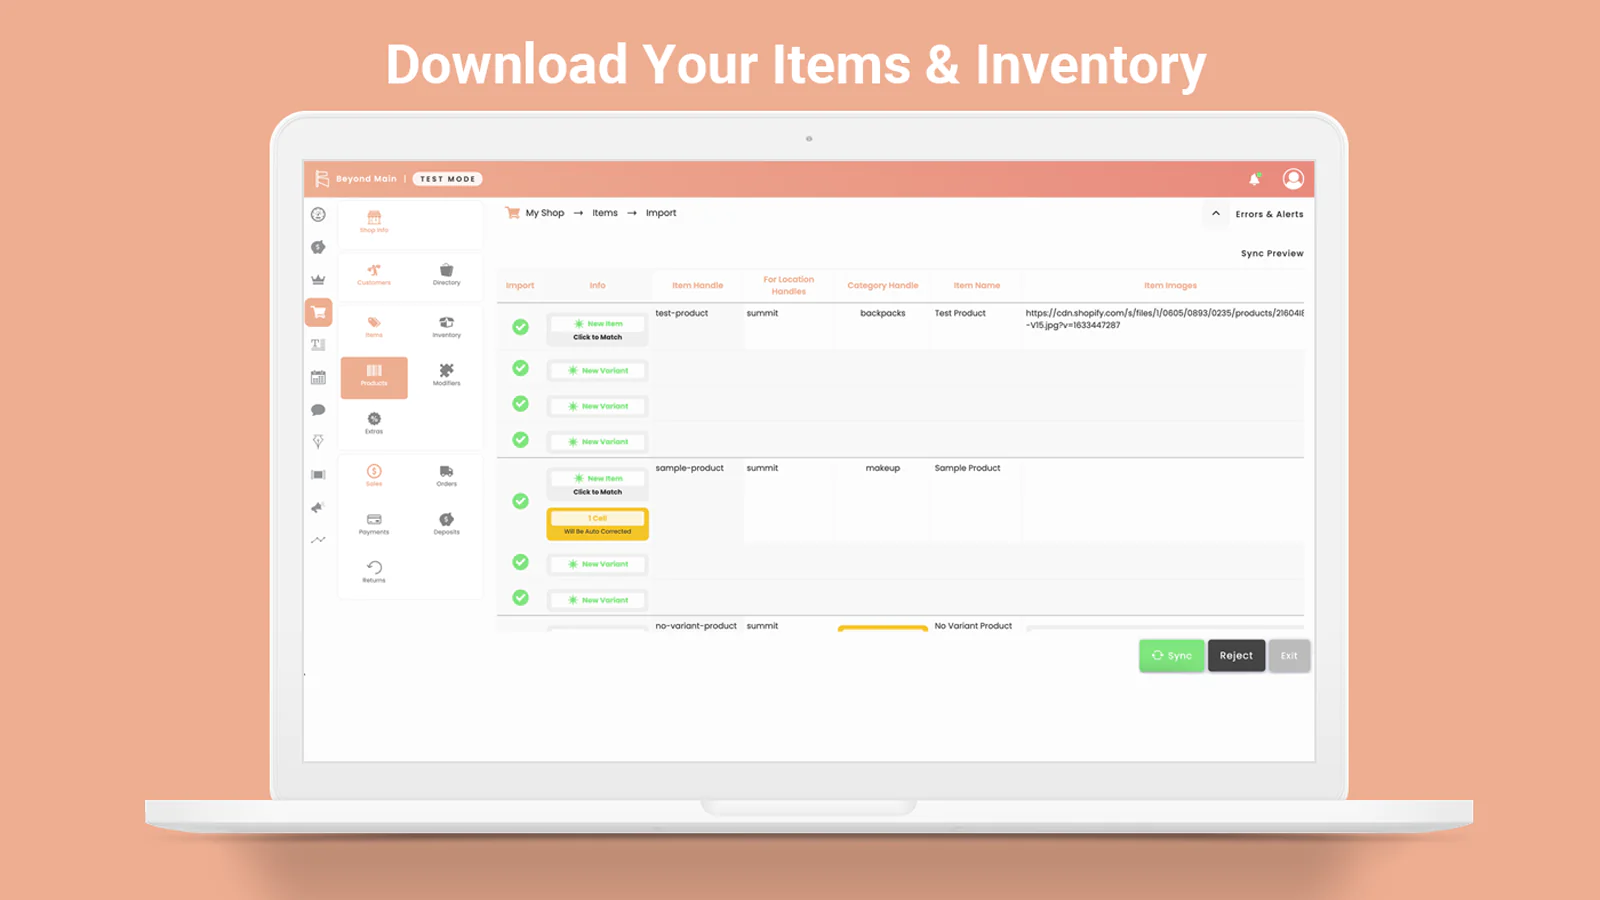Open Directory tile
The width and height of the screenshot is (1600, 900).
[x=447, y=275]
